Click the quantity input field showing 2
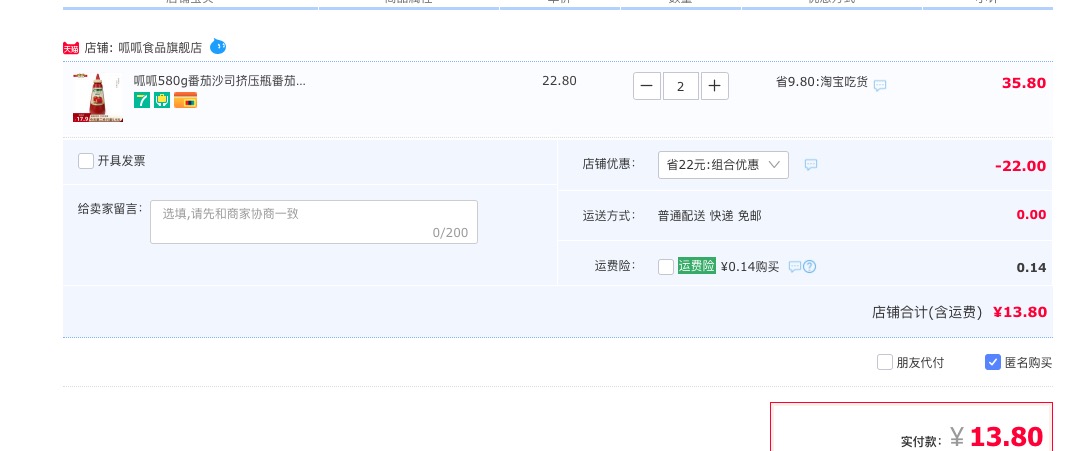Image resolution: width=1082 pixels, height=451 pixels. 681,86
